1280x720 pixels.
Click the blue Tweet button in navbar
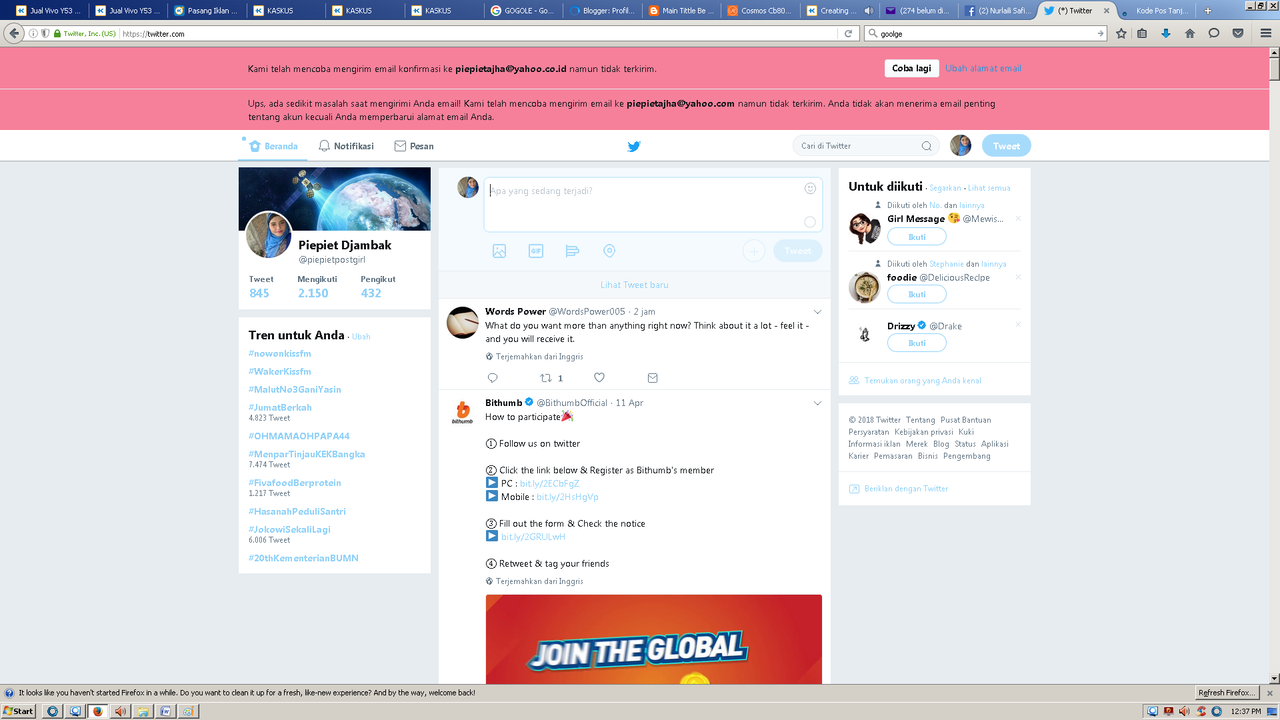coord(1006,146)
